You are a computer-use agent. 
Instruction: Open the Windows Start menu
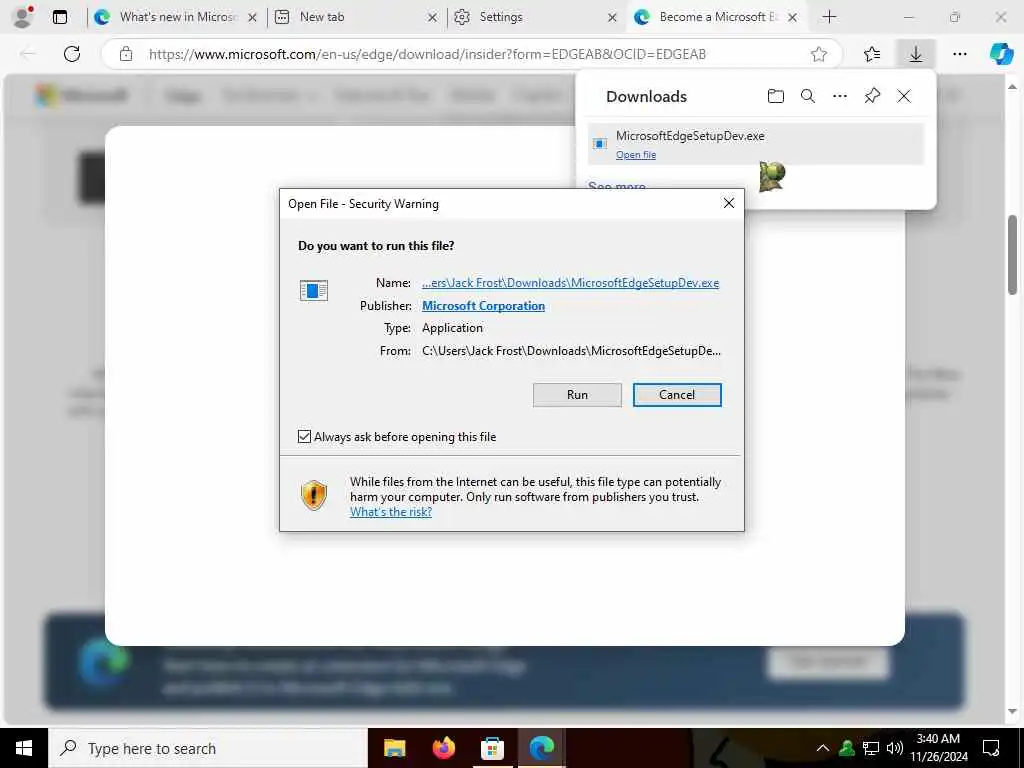[x=24, y=748]
